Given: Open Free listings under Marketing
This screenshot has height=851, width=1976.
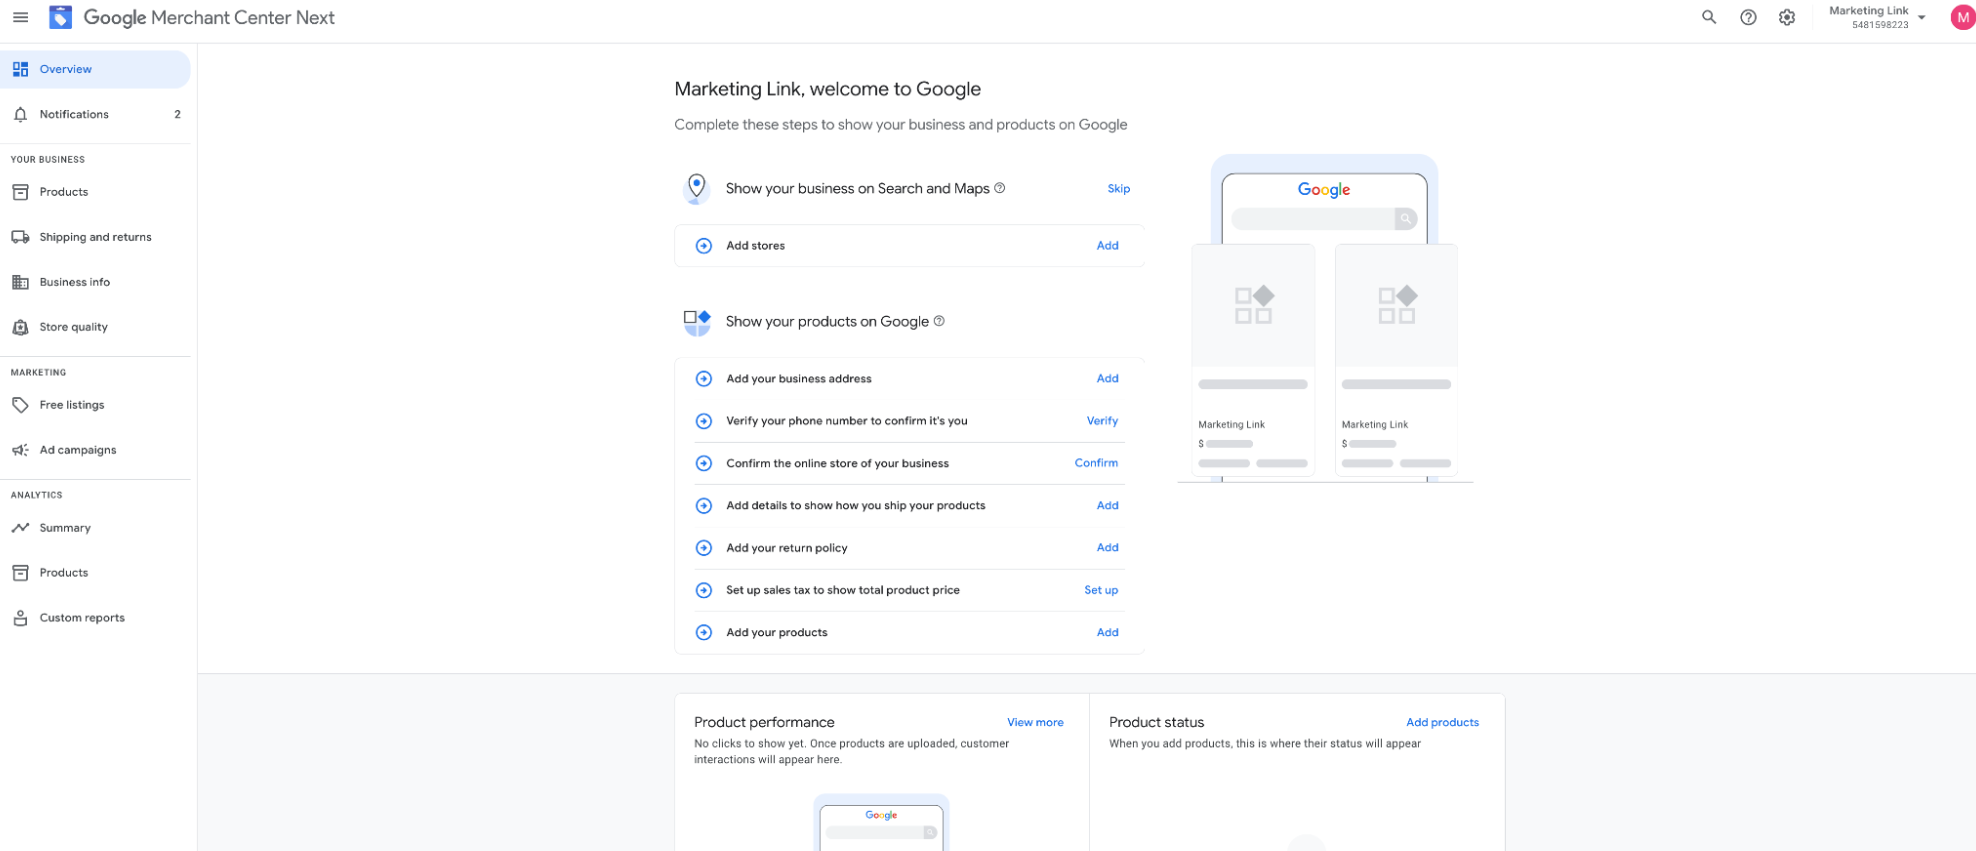Looking at the screenshot, I should pyautogui.click(x=95, y=405).
